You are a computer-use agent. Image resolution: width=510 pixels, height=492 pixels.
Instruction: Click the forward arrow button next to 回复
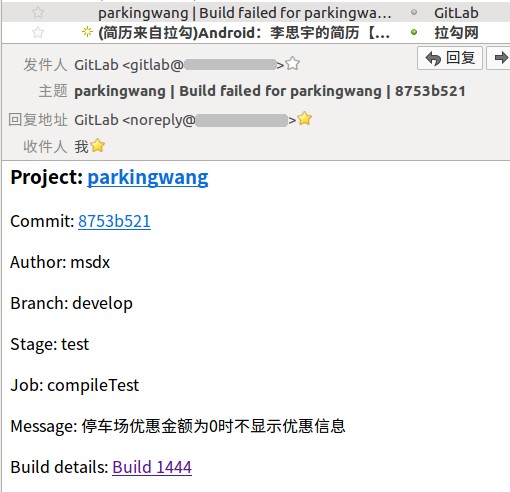(499, 58)
